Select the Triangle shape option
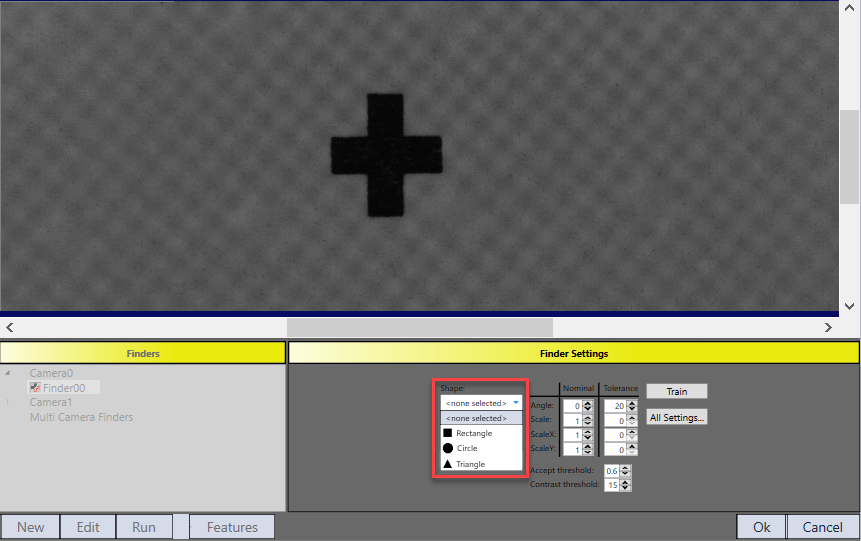Screen dimensions: 861x541 470,464
